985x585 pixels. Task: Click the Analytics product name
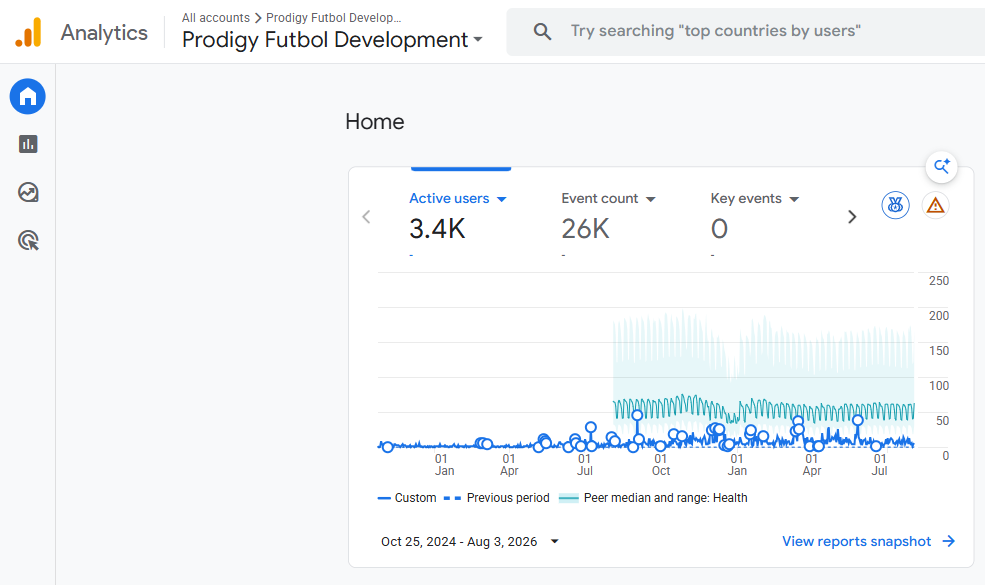tap(104, 32)
